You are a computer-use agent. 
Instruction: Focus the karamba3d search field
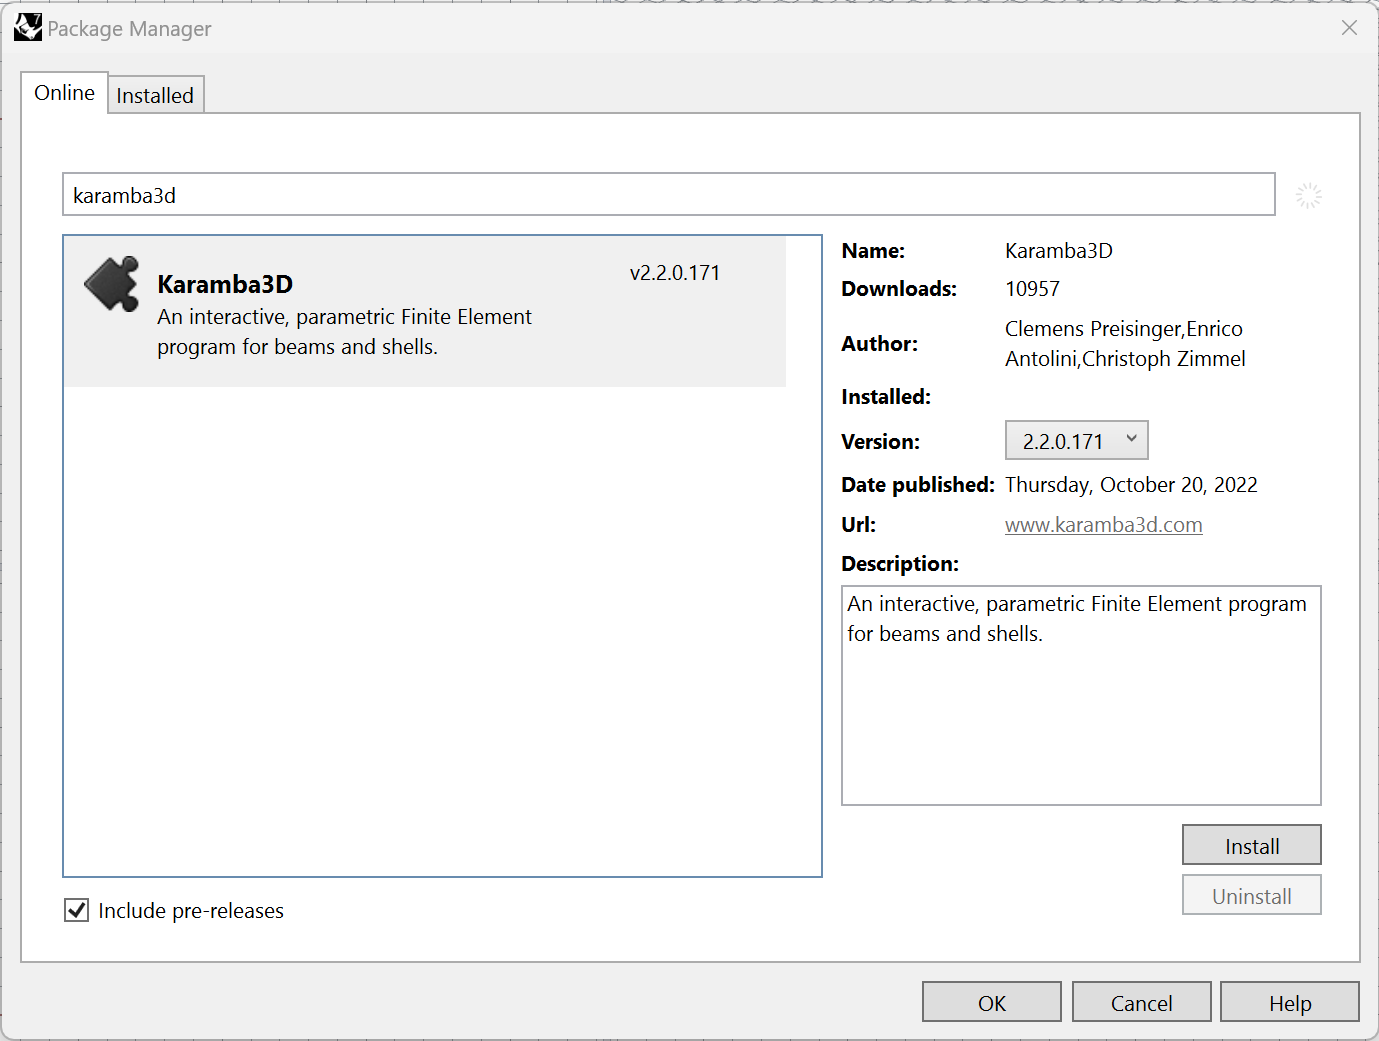tap(668, 195)
